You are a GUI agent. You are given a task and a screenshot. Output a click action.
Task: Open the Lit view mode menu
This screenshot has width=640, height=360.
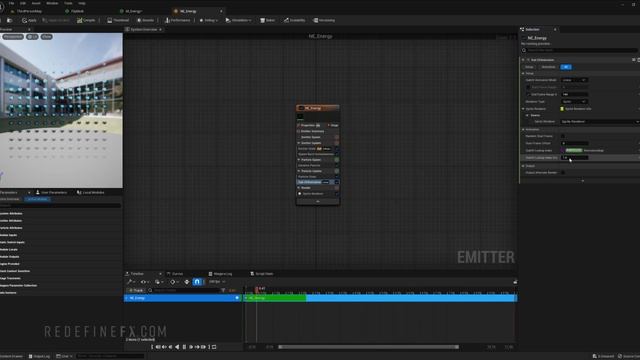[32, 37]
